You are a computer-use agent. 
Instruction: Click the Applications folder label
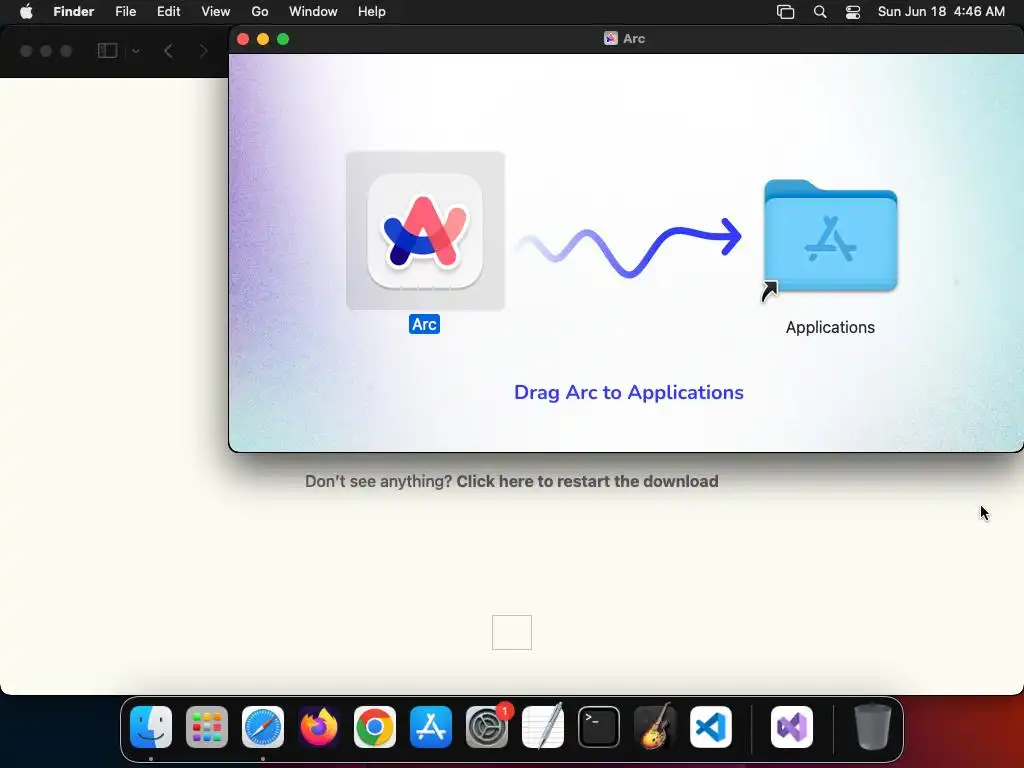click(x=830, y=328)
